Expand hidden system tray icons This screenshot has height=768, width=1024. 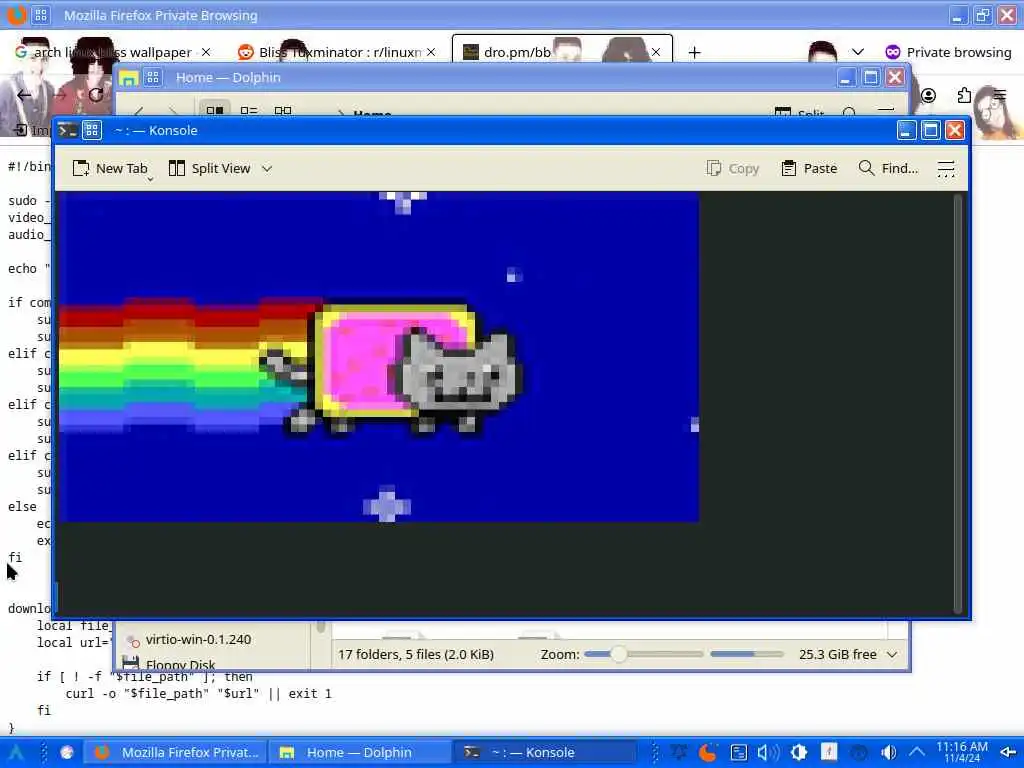pos(917,752)
